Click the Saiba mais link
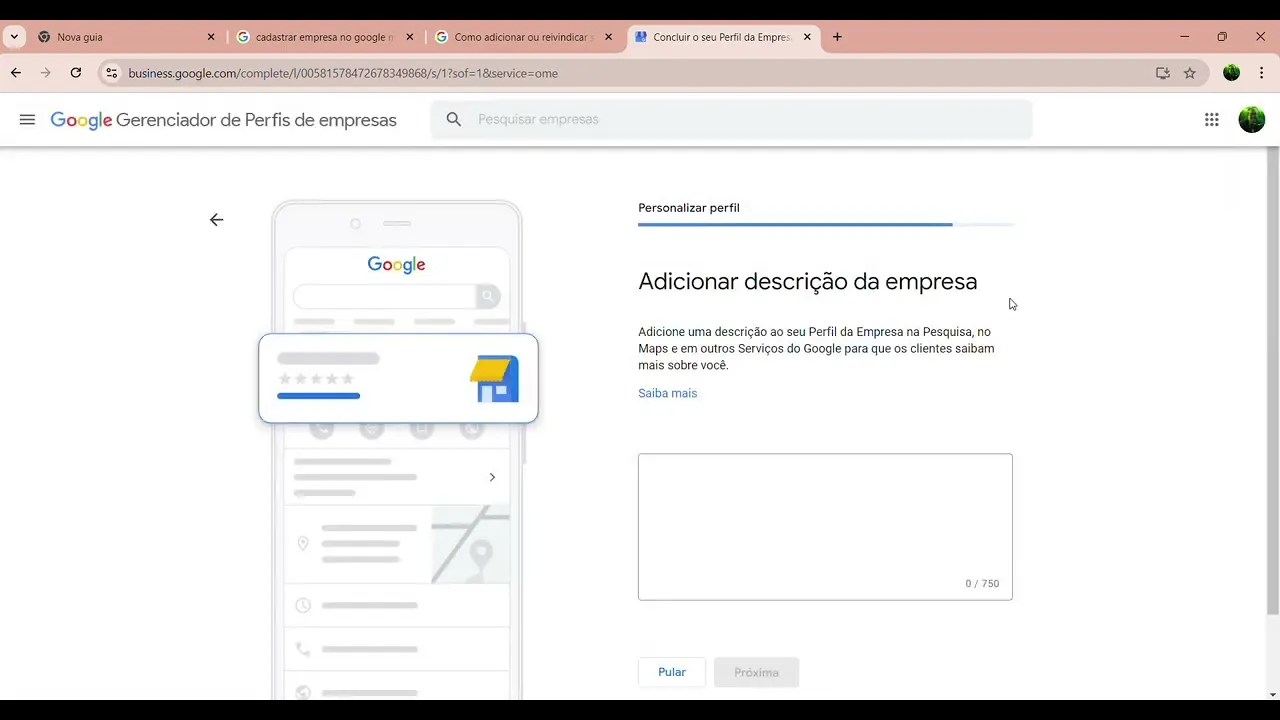Image resolution: width=1280 pixels, height=720 pixels. click(667, 393)
